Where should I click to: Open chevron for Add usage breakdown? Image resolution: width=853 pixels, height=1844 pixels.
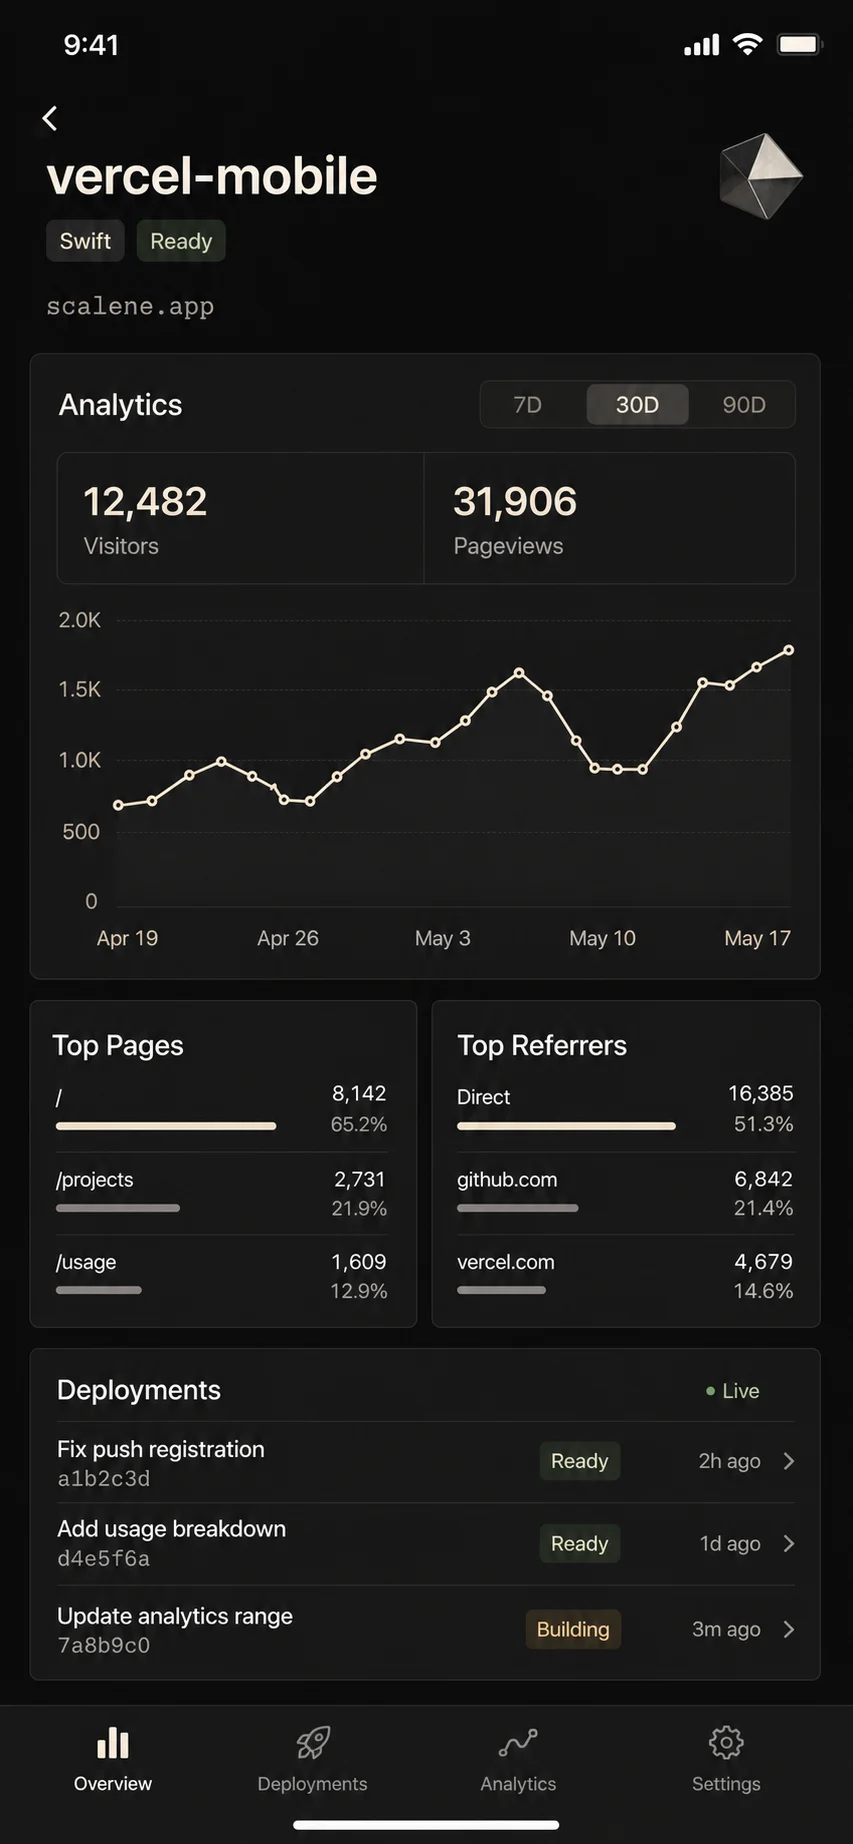point(789,1544)
